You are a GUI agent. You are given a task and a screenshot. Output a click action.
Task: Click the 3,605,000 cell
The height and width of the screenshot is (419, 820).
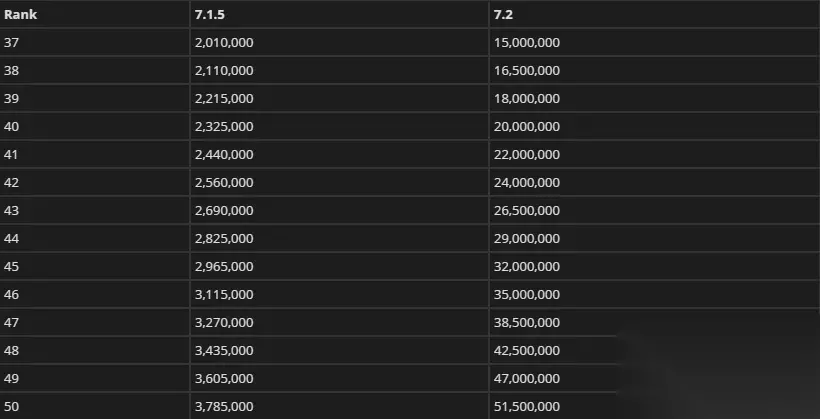click(224, 378)
